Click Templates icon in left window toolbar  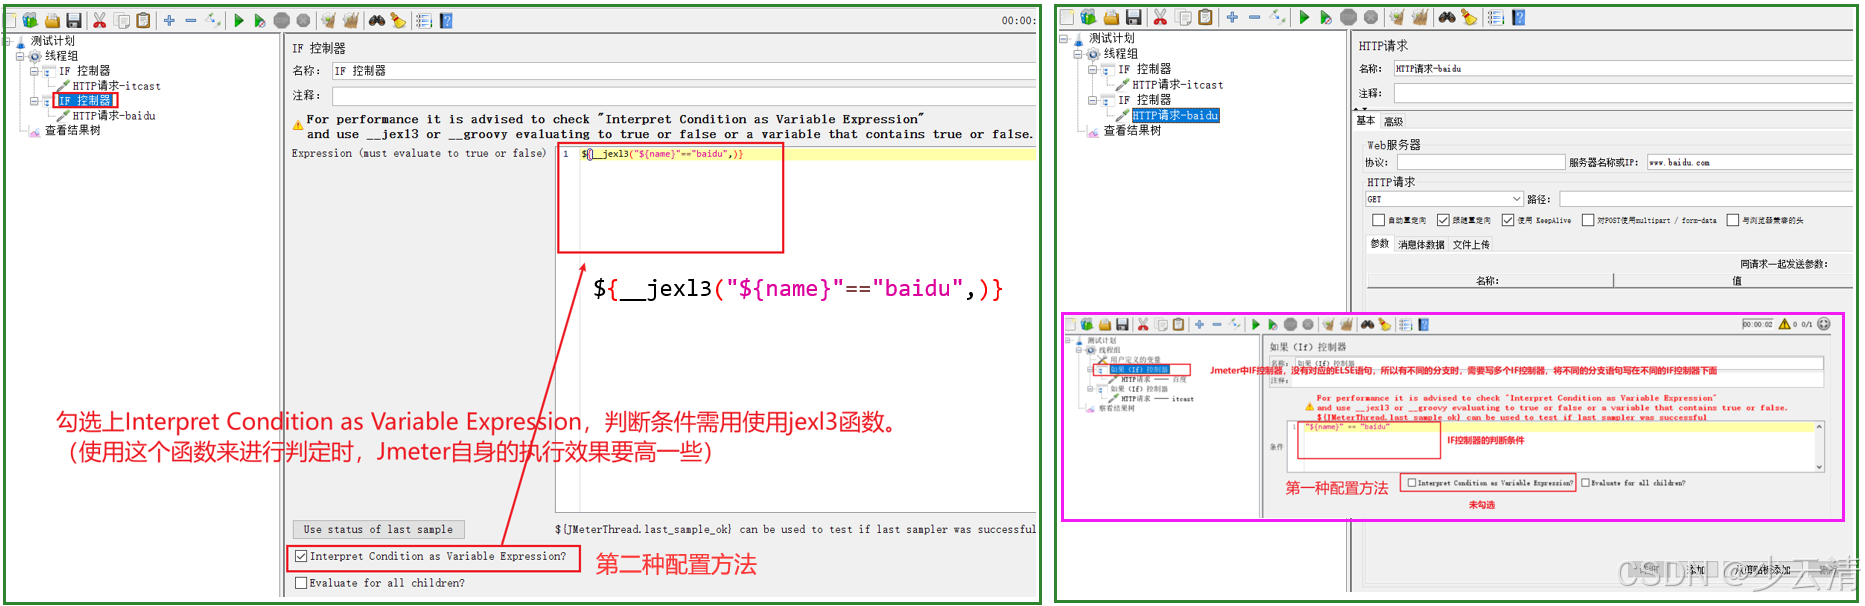(30, 20)
